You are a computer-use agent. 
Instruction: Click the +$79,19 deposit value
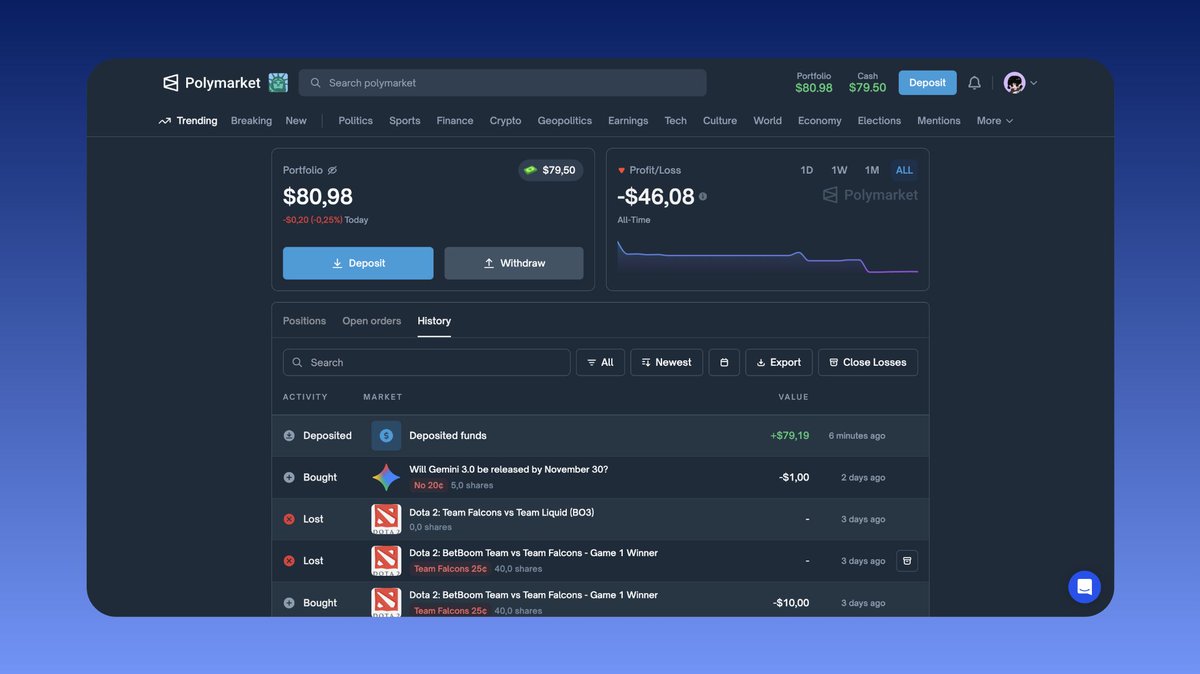point(790,436)
